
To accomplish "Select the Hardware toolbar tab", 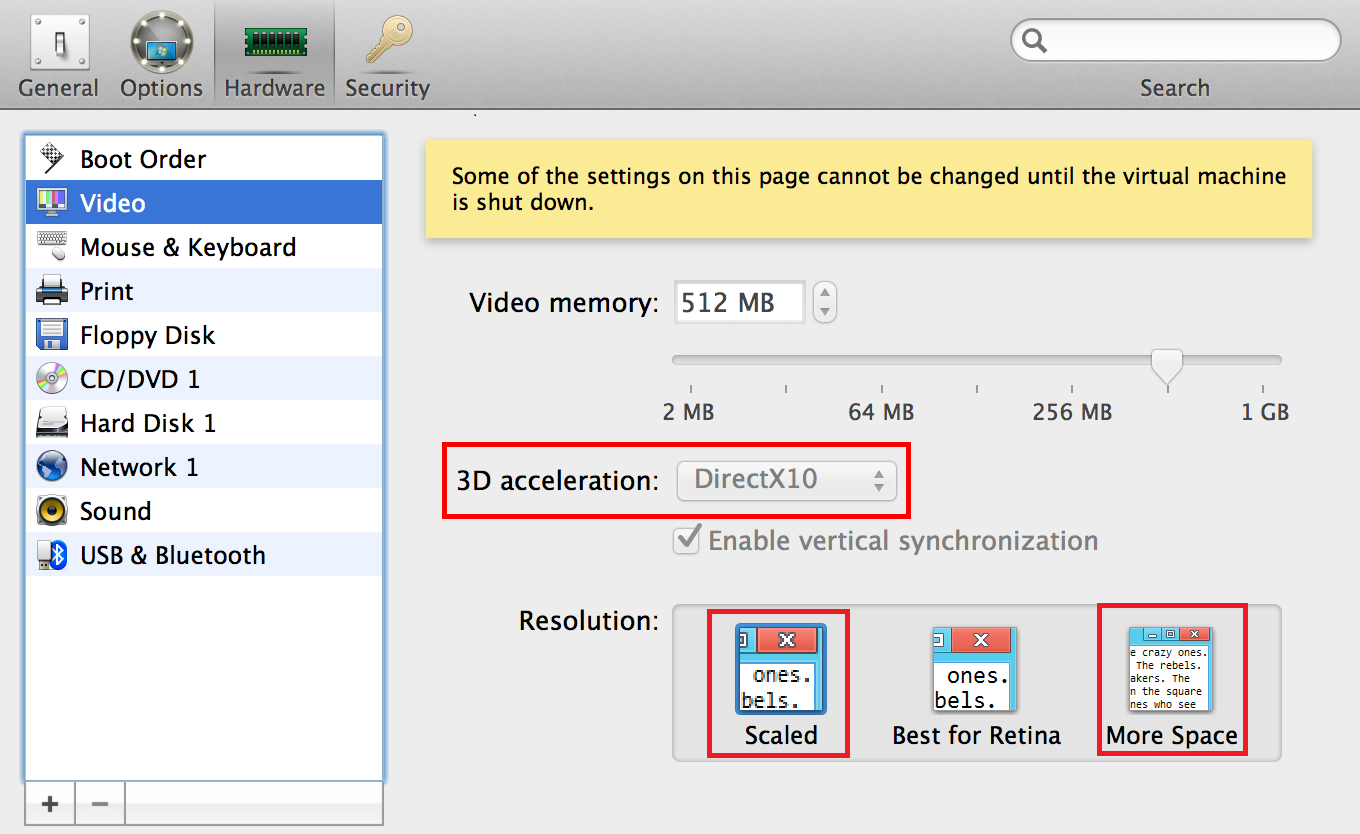I will coord(275,53).
